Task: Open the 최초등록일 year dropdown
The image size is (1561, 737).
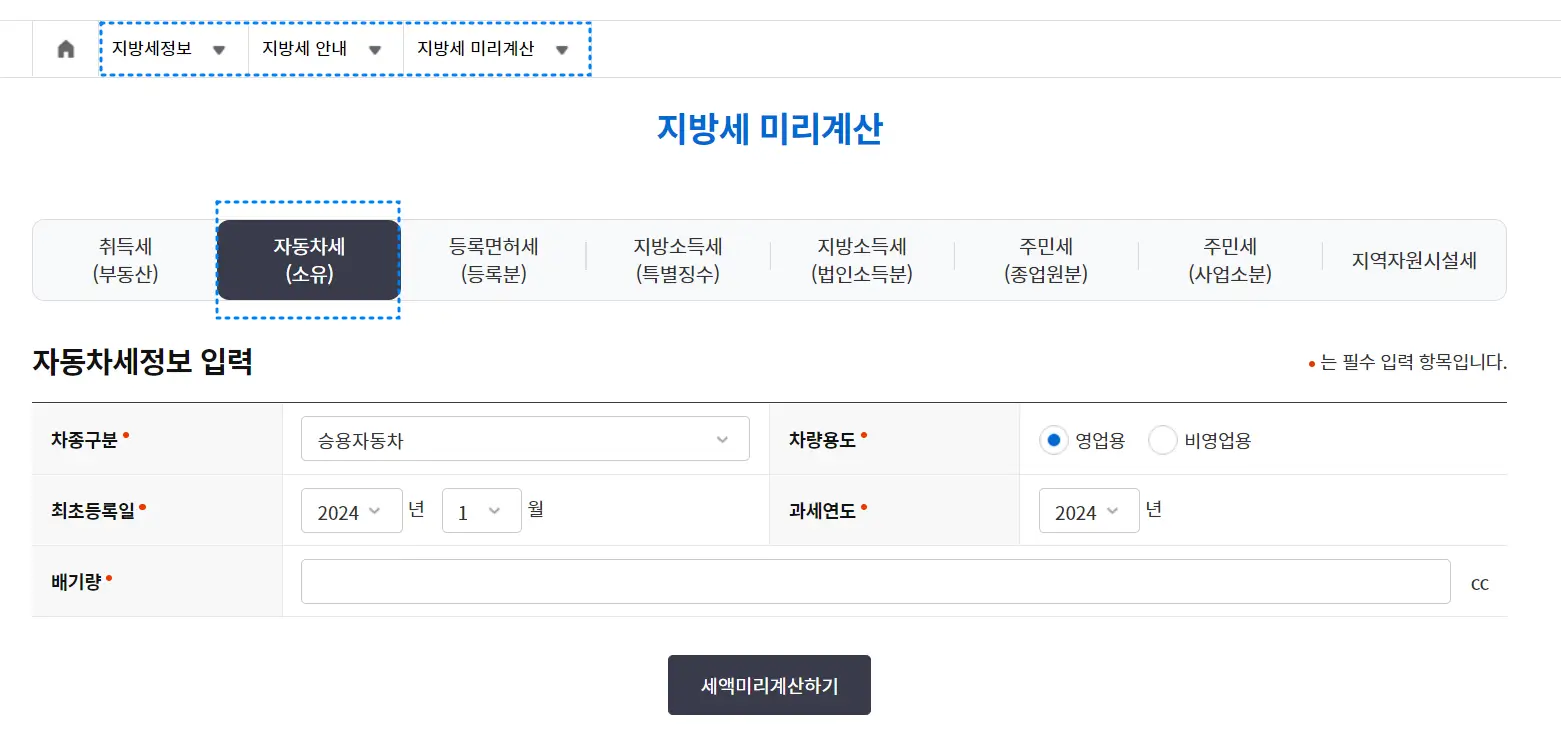Action: click(351, 510)
